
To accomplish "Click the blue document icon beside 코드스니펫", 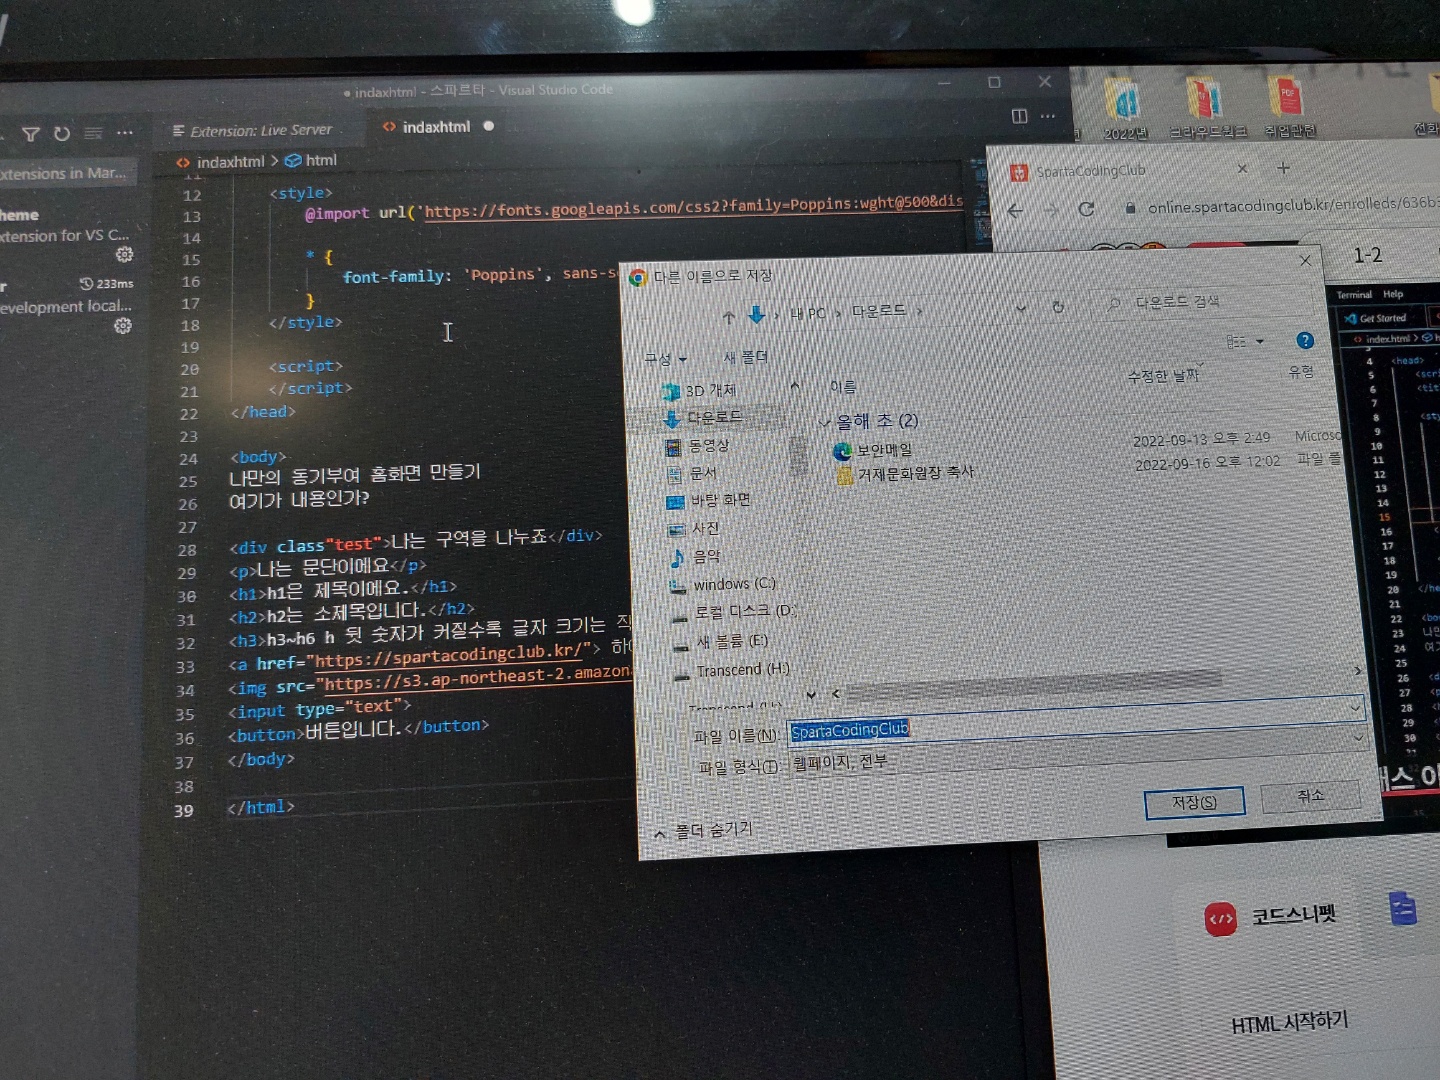I will point(1403,909).
